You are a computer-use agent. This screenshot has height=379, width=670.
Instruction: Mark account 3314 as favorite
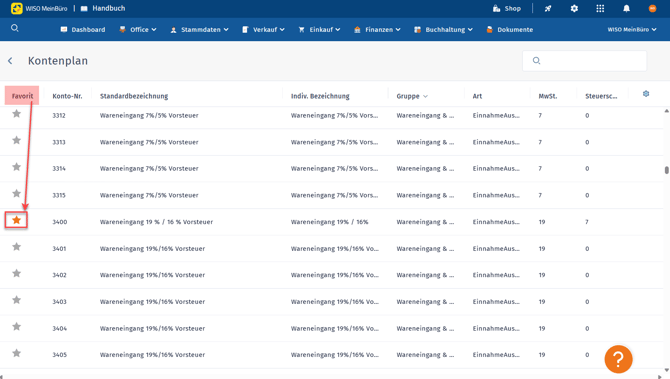coord(16,167)
